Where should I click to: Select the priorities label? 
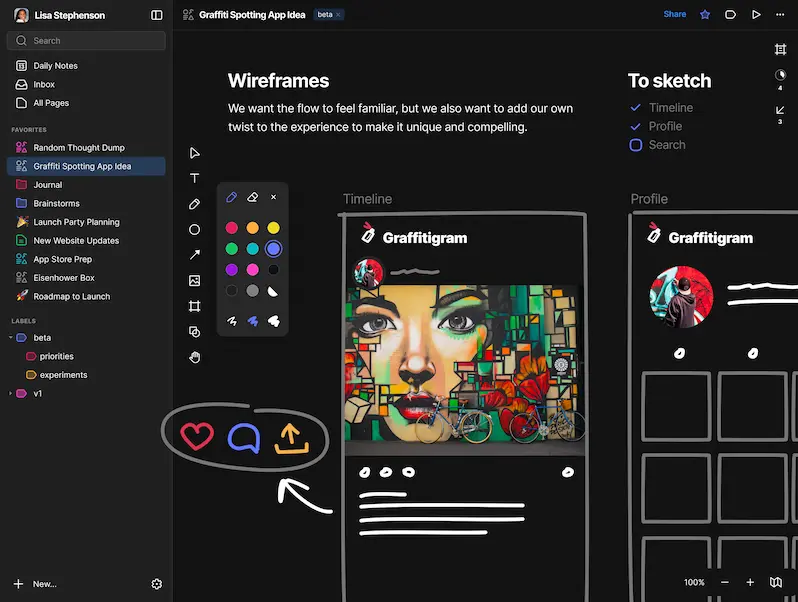pyautogui.click(x=56, y=356)
